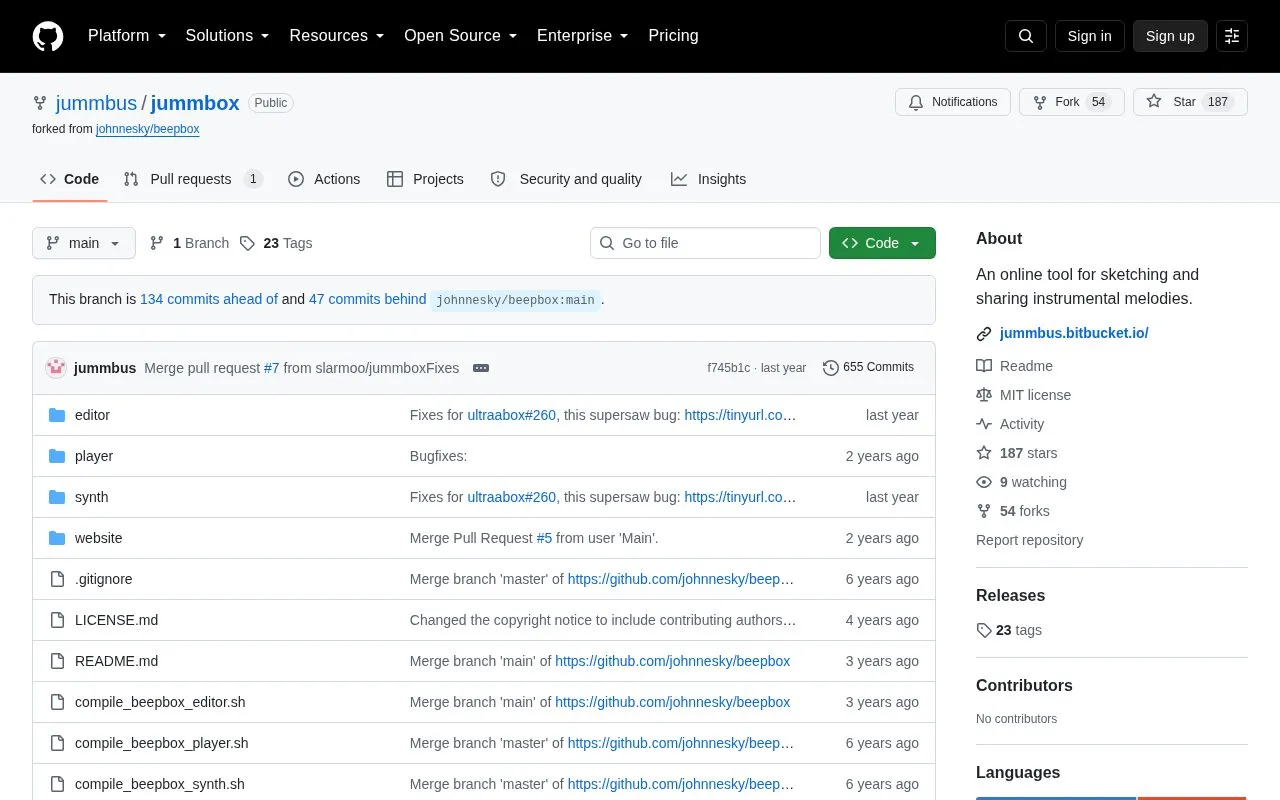Click the website folder icon

tap(57, 538)
